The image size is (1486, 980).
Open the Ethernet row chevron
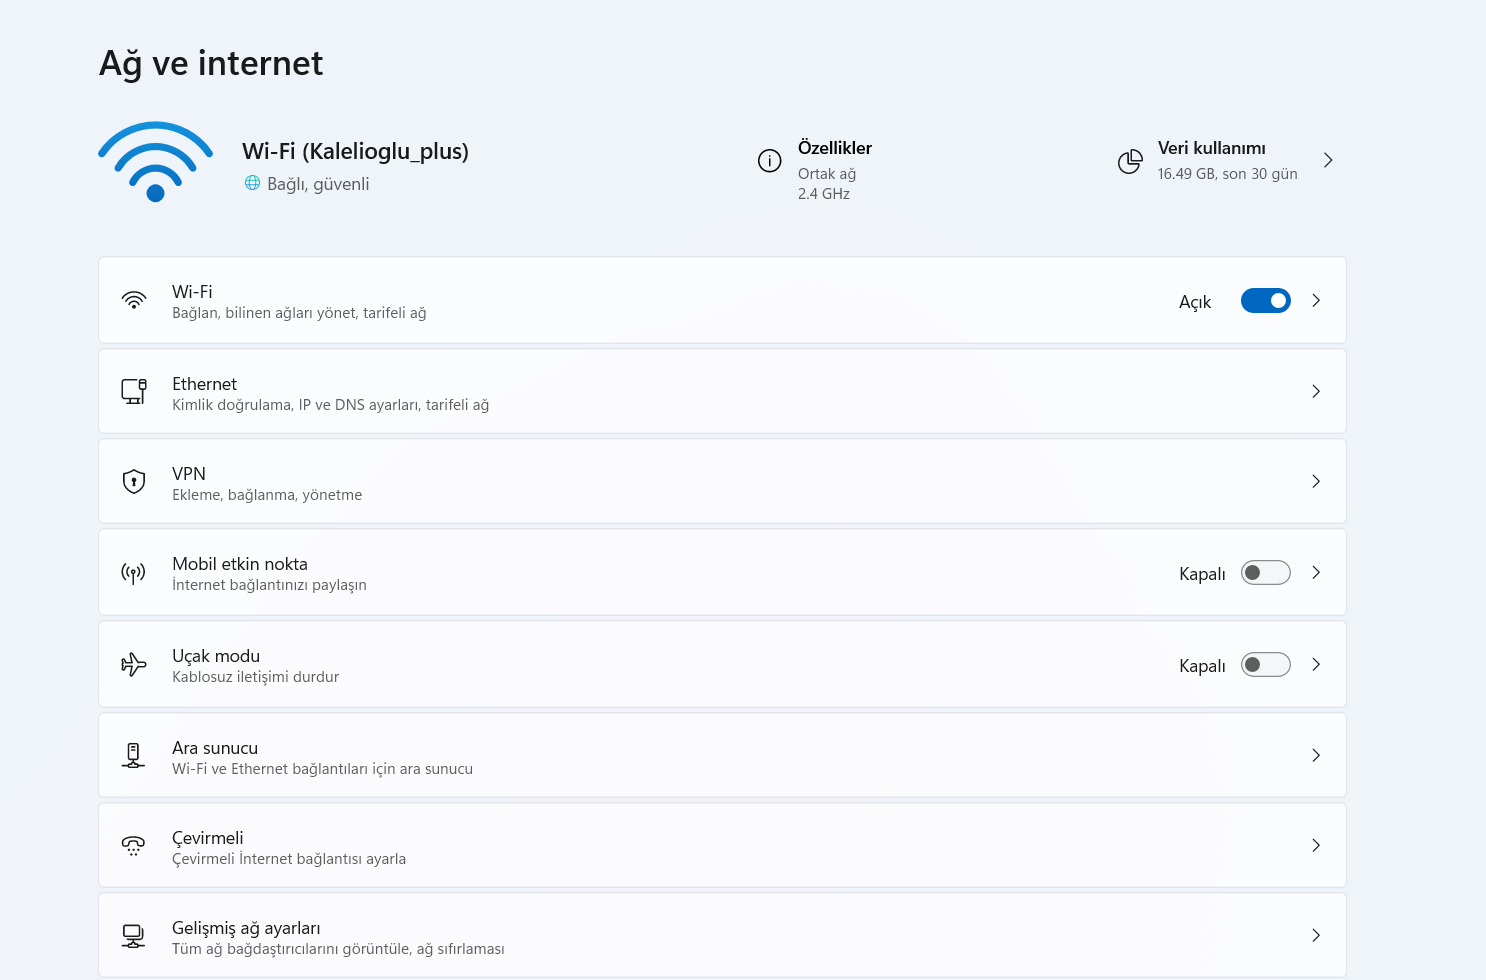tap(1316, 391)
